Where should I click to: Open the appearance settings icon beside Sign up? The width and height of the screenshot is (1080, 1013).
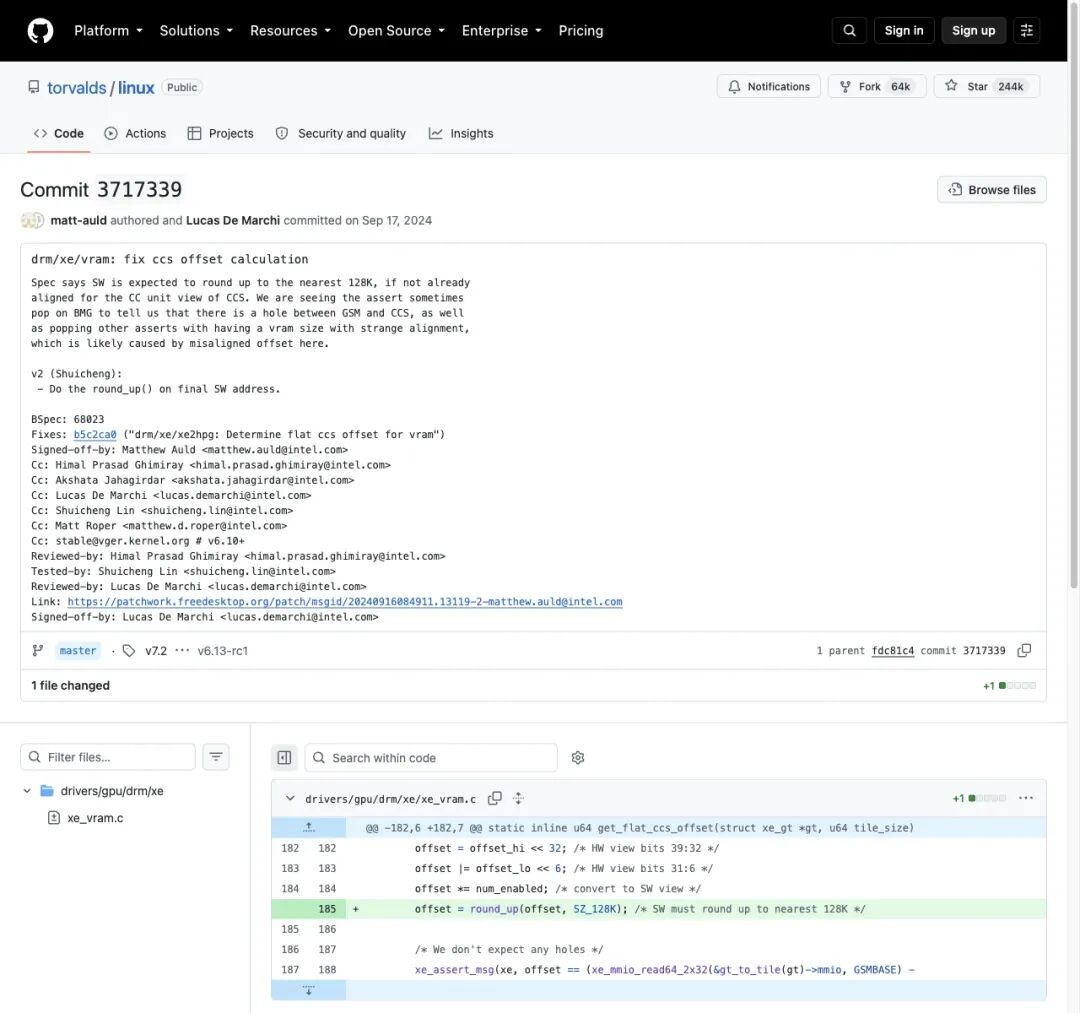tap(1026, 30)
